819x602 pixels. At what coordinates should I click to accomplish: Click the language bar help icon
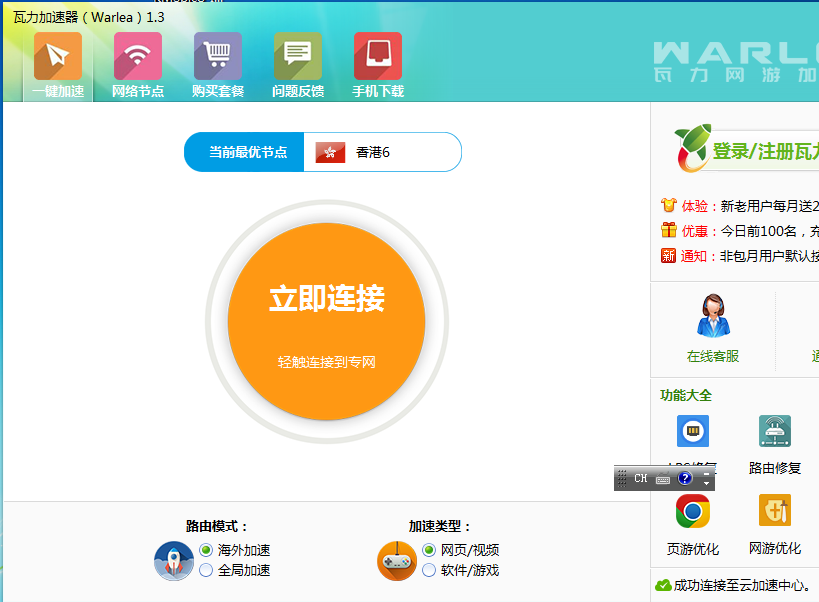(685, 478)
